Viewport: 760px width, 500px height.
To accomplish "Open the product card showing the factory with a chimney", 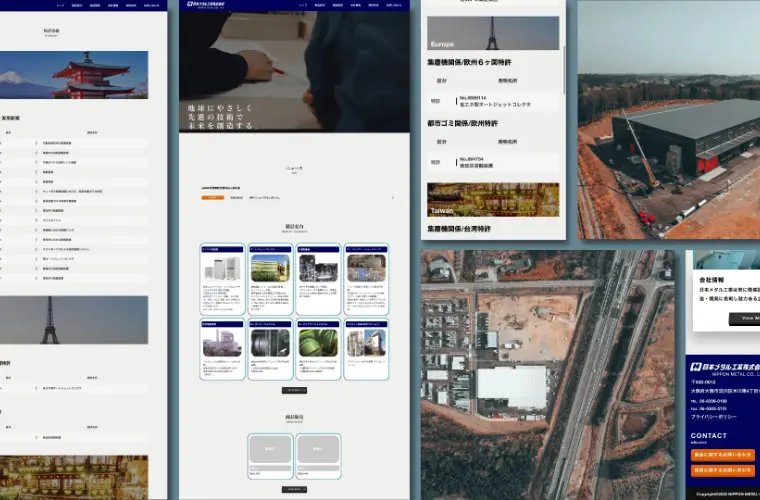I will (x=222, y=349).
